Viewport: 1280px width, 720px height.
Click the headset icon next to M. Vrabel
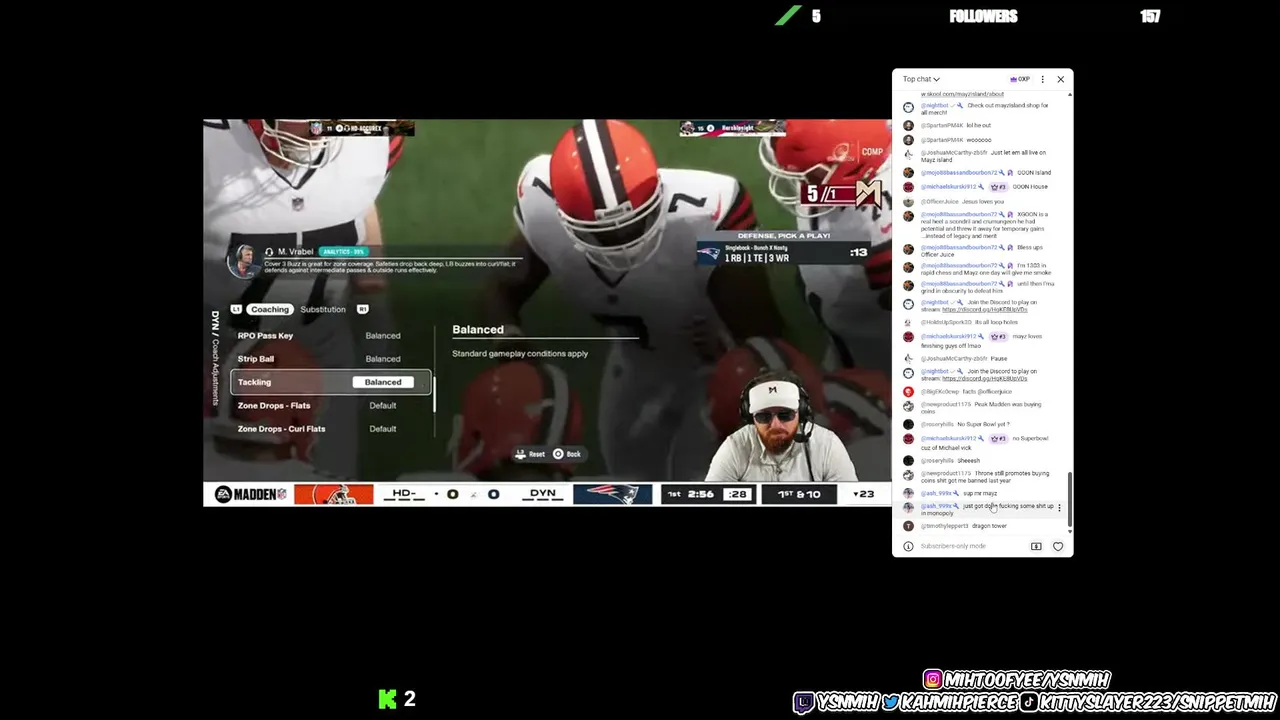[269, 251]
